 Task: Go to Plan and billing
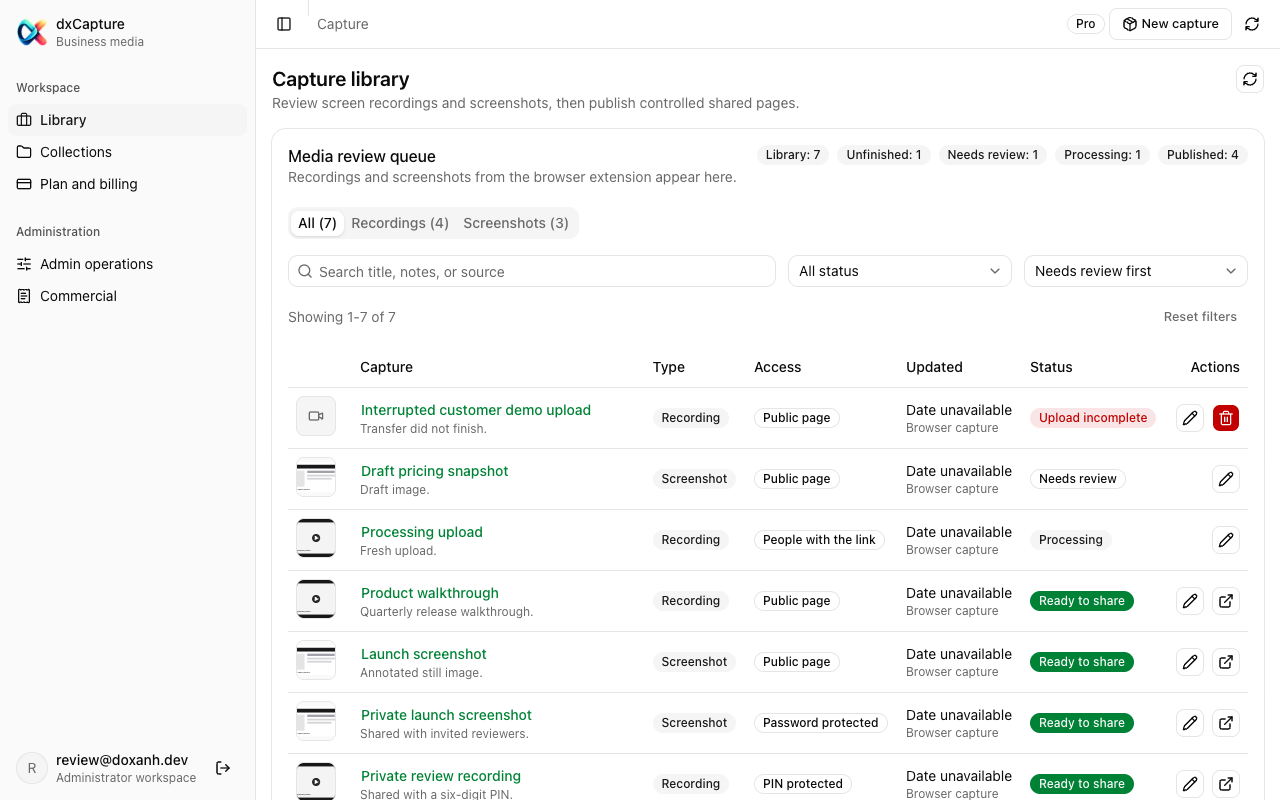127,184
